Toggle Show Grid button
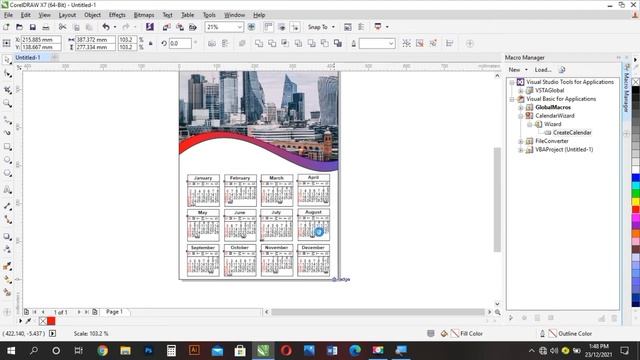Viewport: 640px width, 360px height. (x=282, y=27)
